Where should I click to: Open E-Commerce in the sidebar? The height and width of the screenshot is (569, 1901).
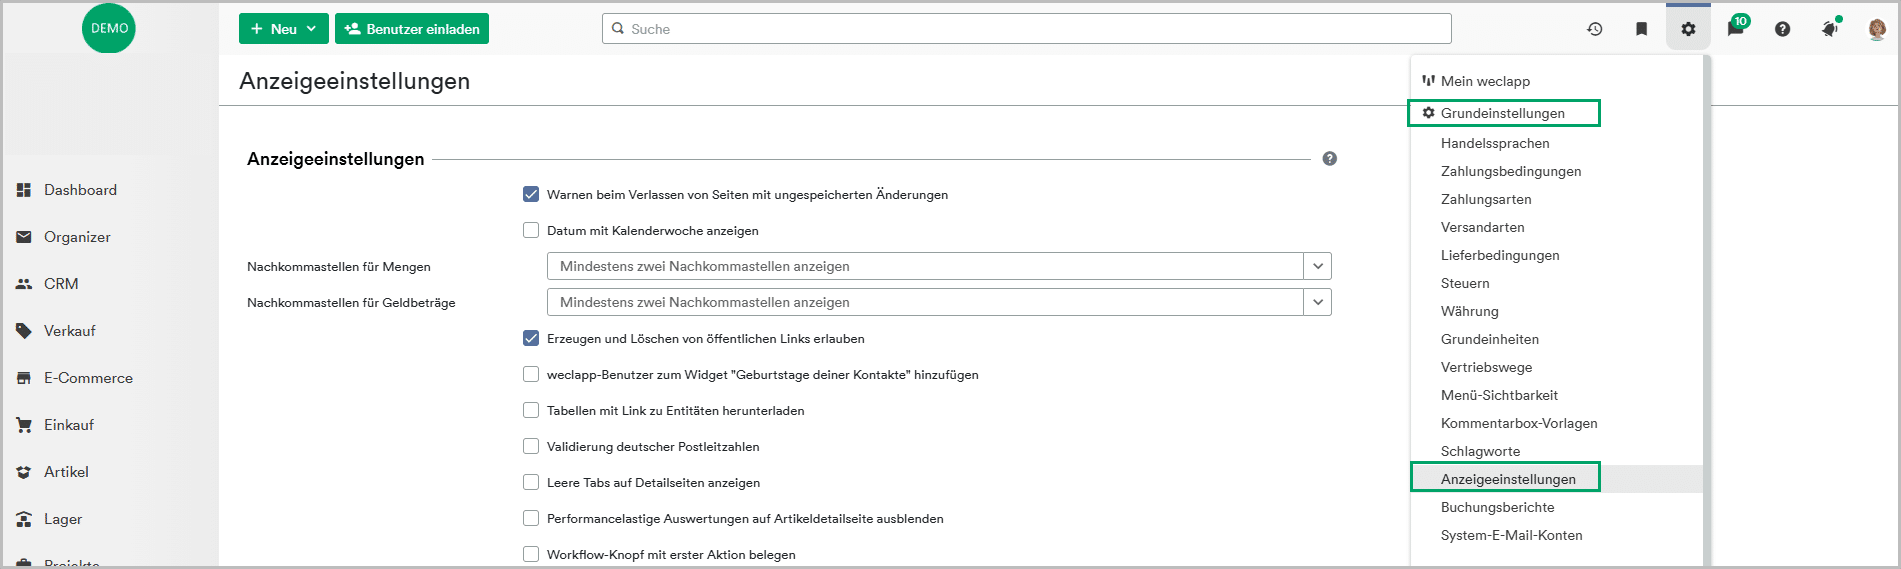pyautogui.click(x=88, y=378)
